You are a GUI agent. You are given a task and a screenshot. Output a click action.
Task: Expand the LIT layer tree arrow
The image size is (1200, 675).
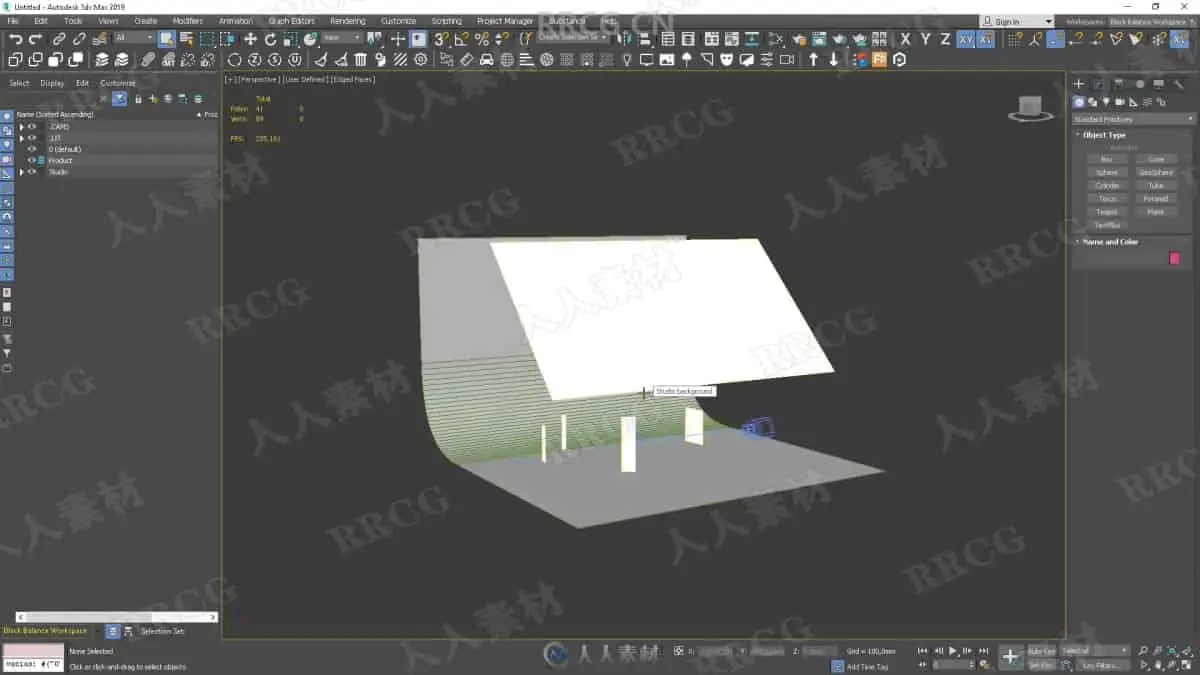(x=22, y=138)
